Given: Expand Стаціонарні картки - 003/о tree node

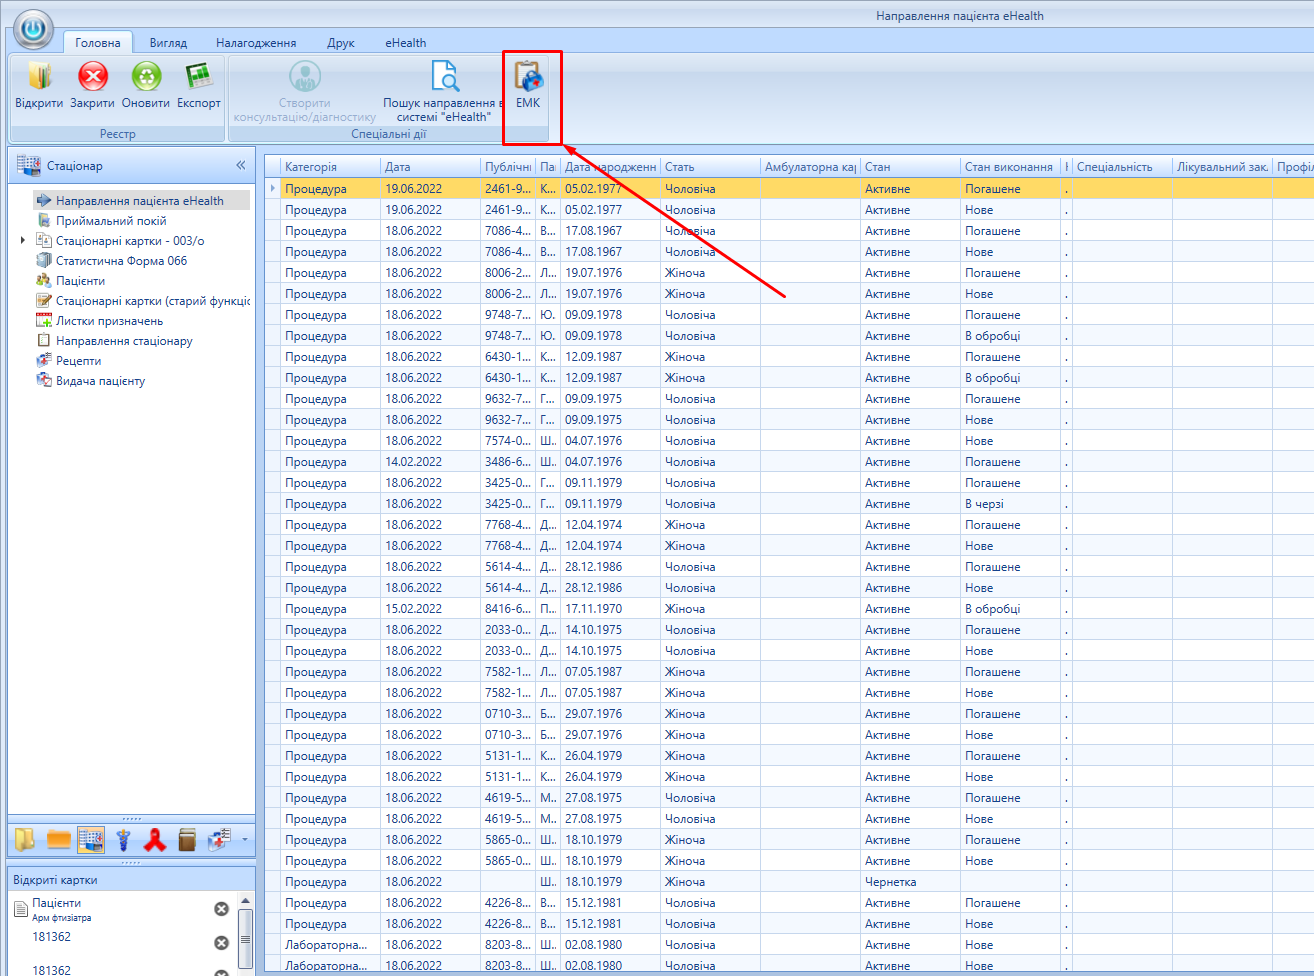Looking at the screenshot, I should coord(23,241).
